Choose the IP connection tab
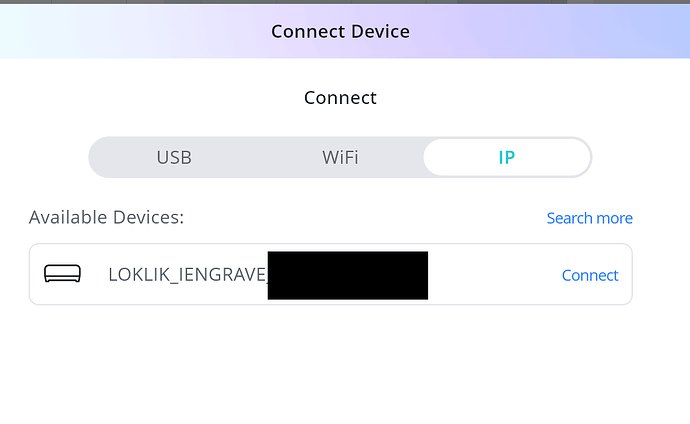 (506, 157)
